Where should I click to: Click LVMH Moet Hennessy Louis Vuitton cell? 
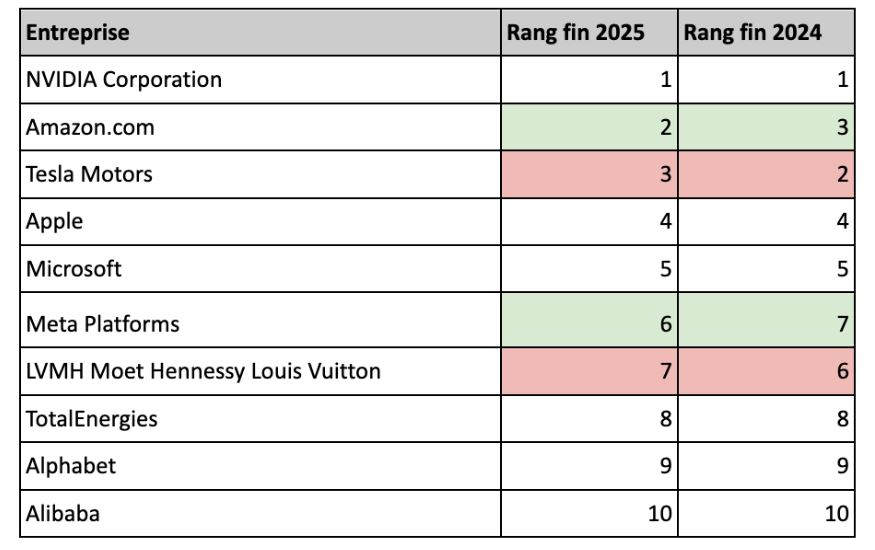click(260, 371)
